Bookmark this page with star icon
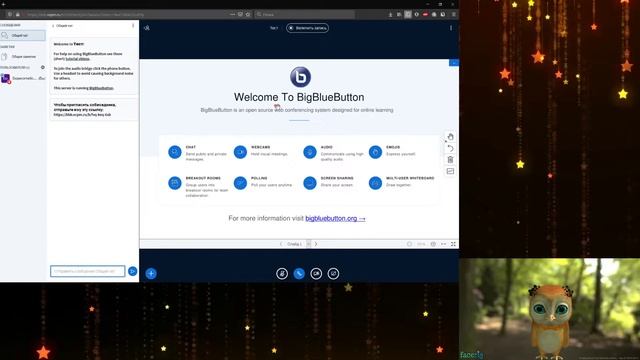Screen dimensions: 640x360 248,14
